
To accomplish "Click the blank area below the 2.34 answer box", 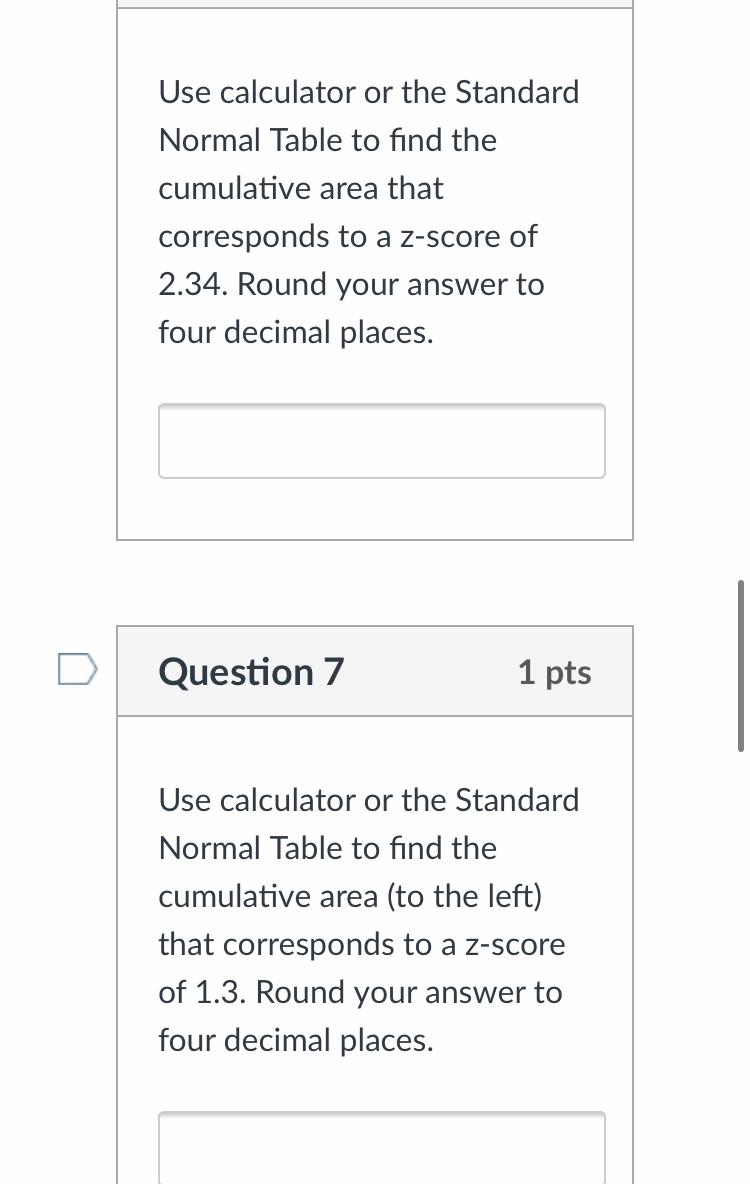I will 375,510.
